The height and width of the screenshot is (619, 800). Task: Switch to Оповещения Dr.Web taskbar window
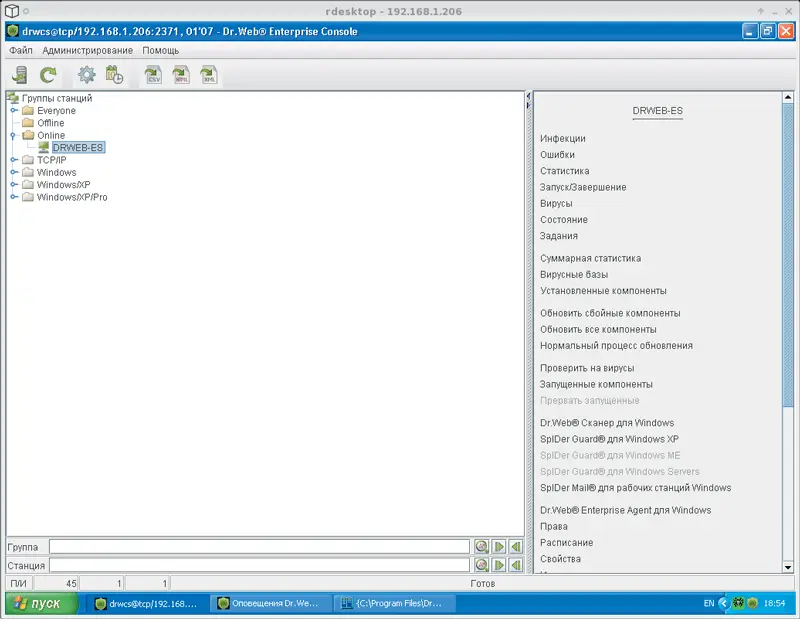click(x=269, y=603)
